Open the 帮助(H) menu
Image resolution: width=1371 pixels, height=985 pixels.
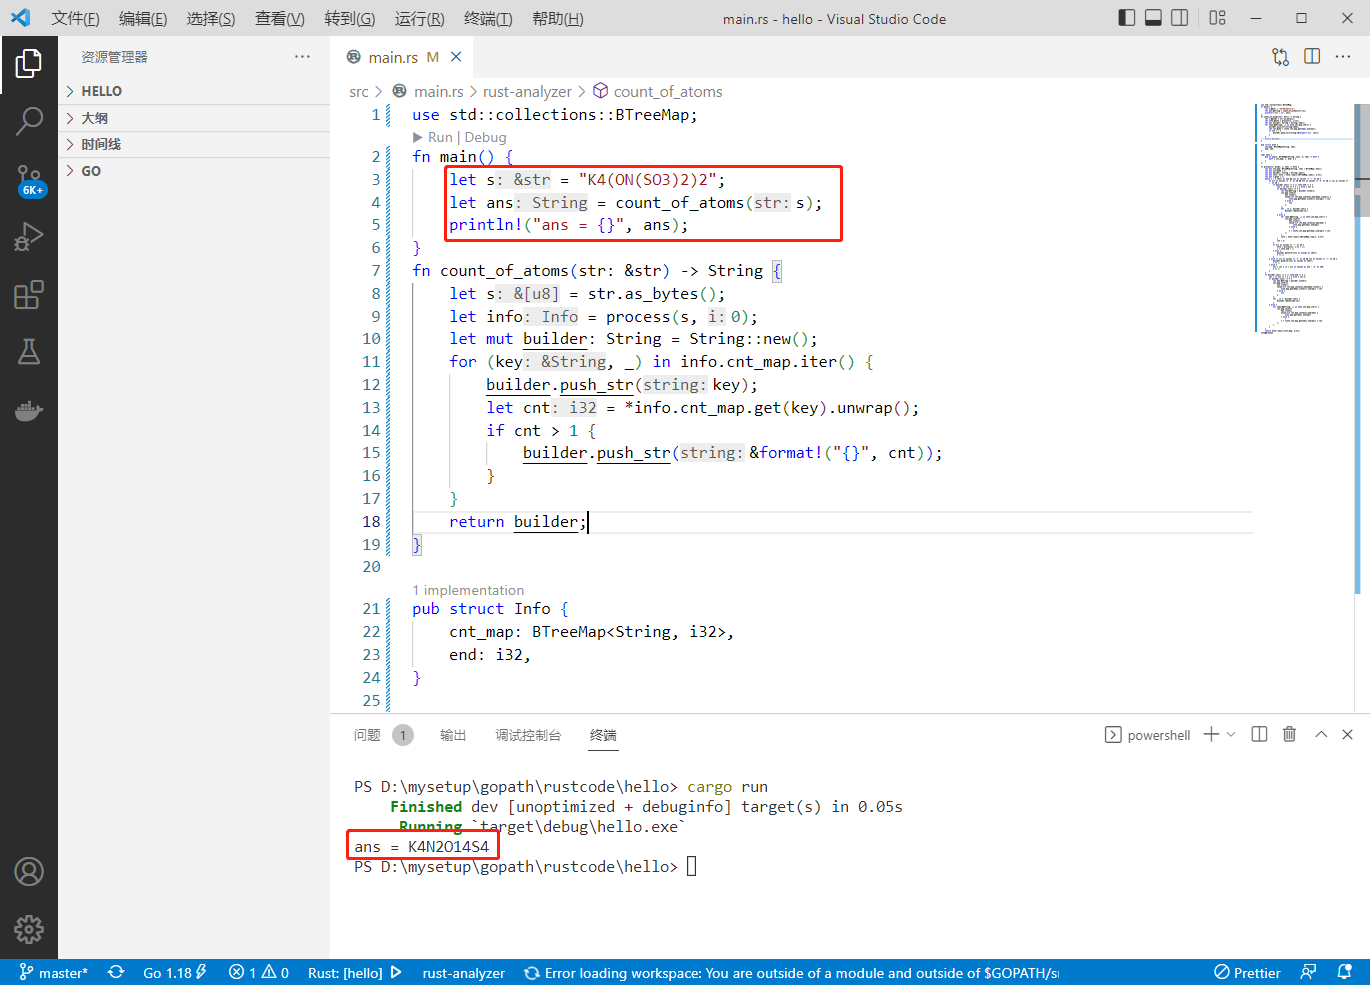pyautogui.click(x=557, y=18)
